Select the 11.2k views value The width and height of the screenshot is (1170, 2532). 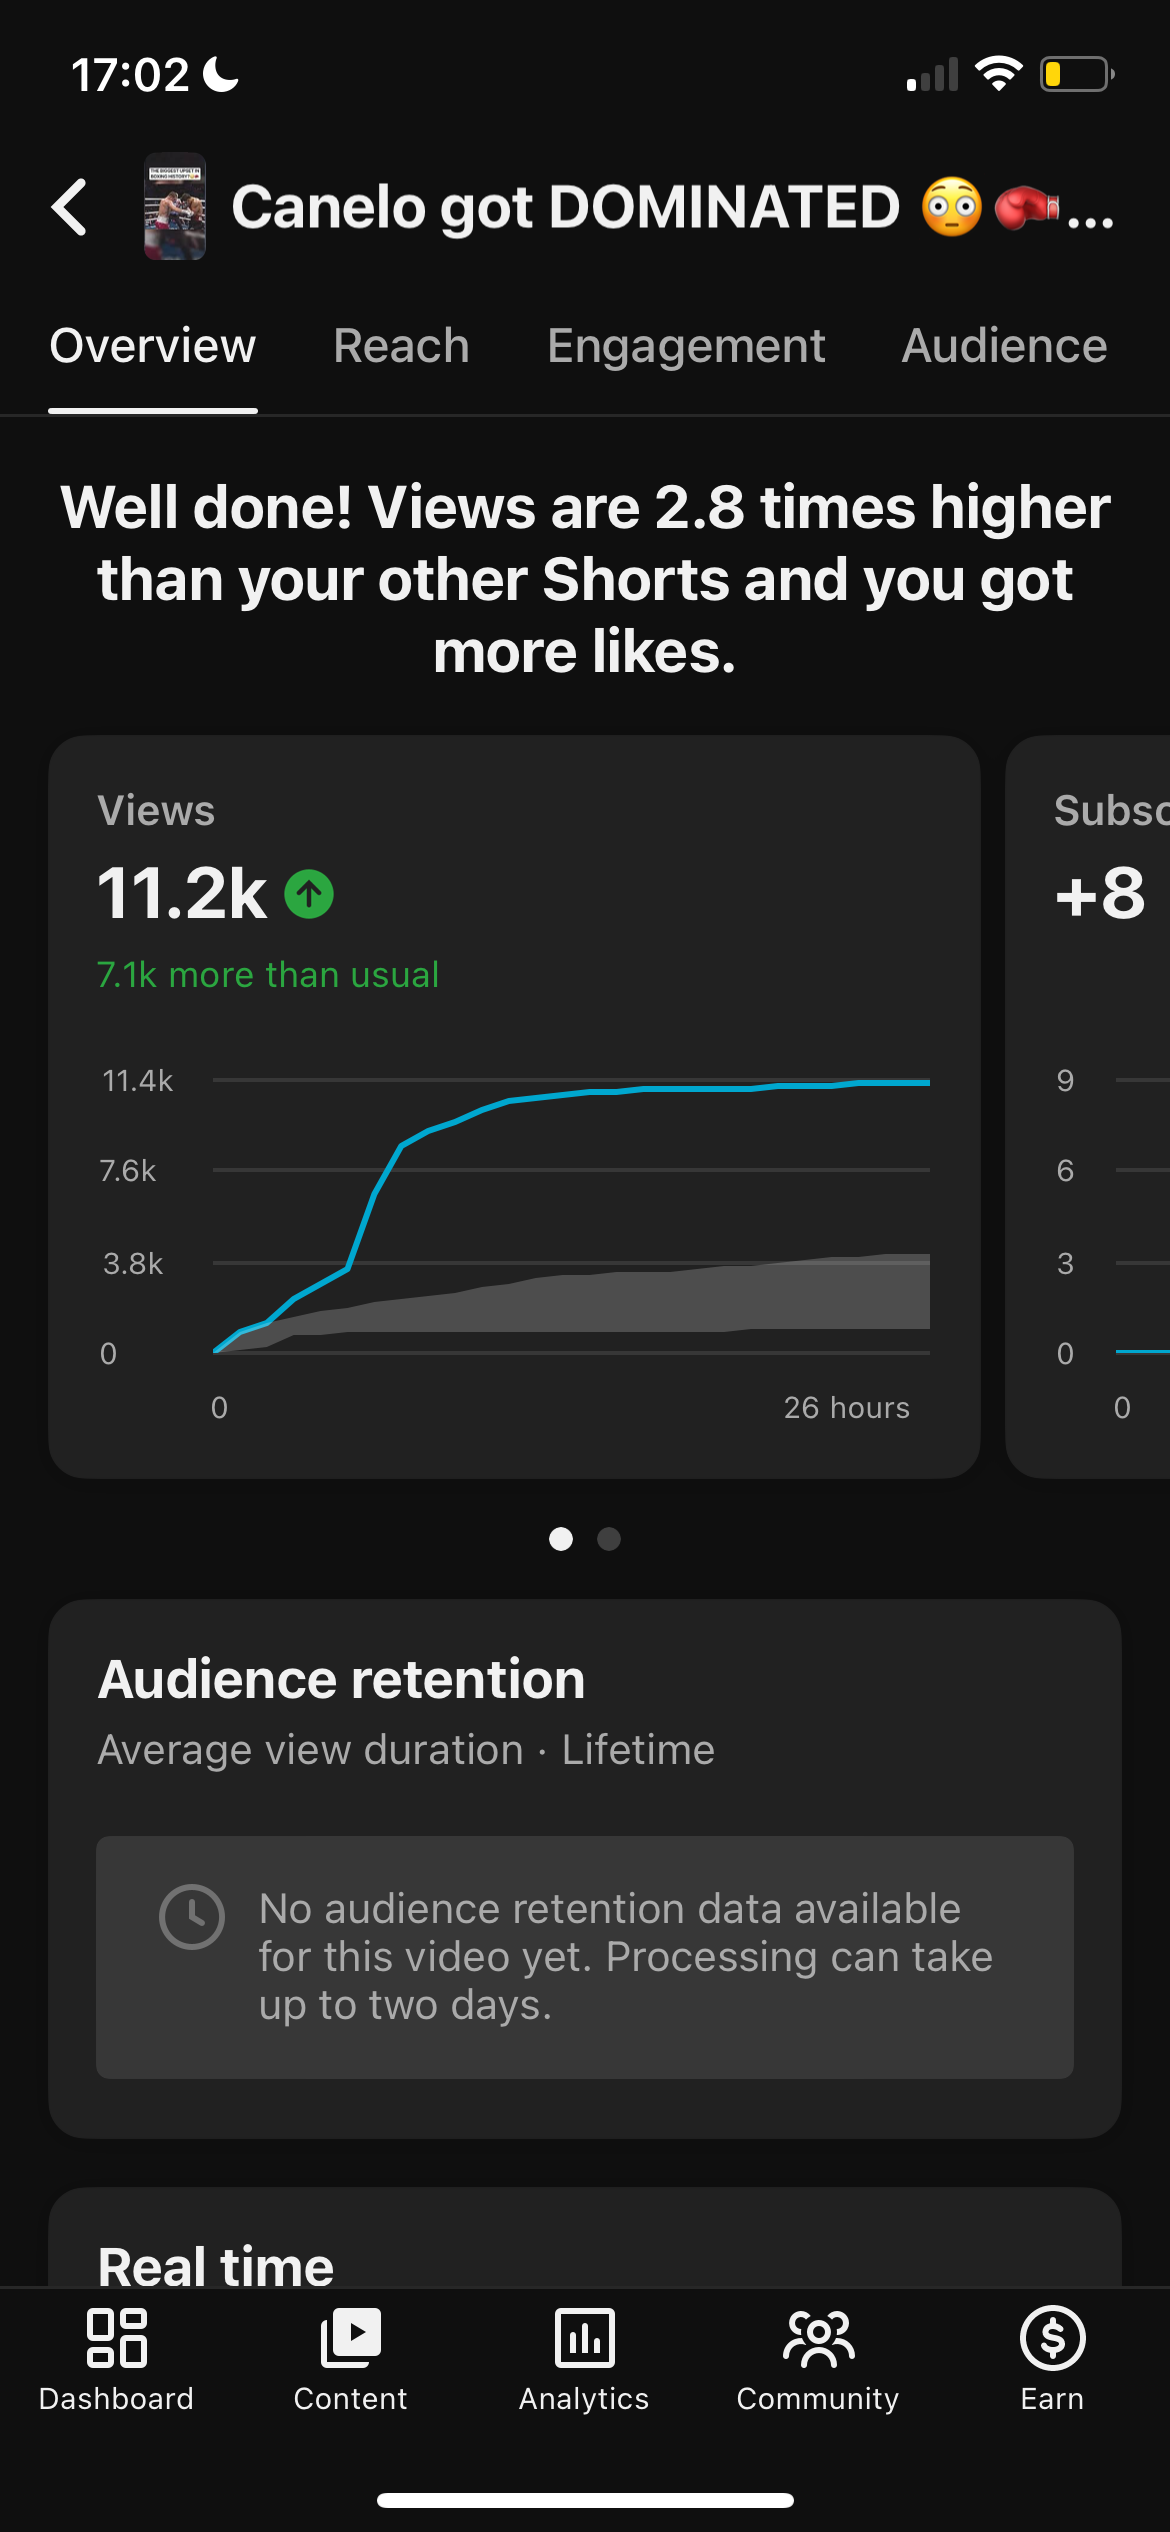pos(182,893)
